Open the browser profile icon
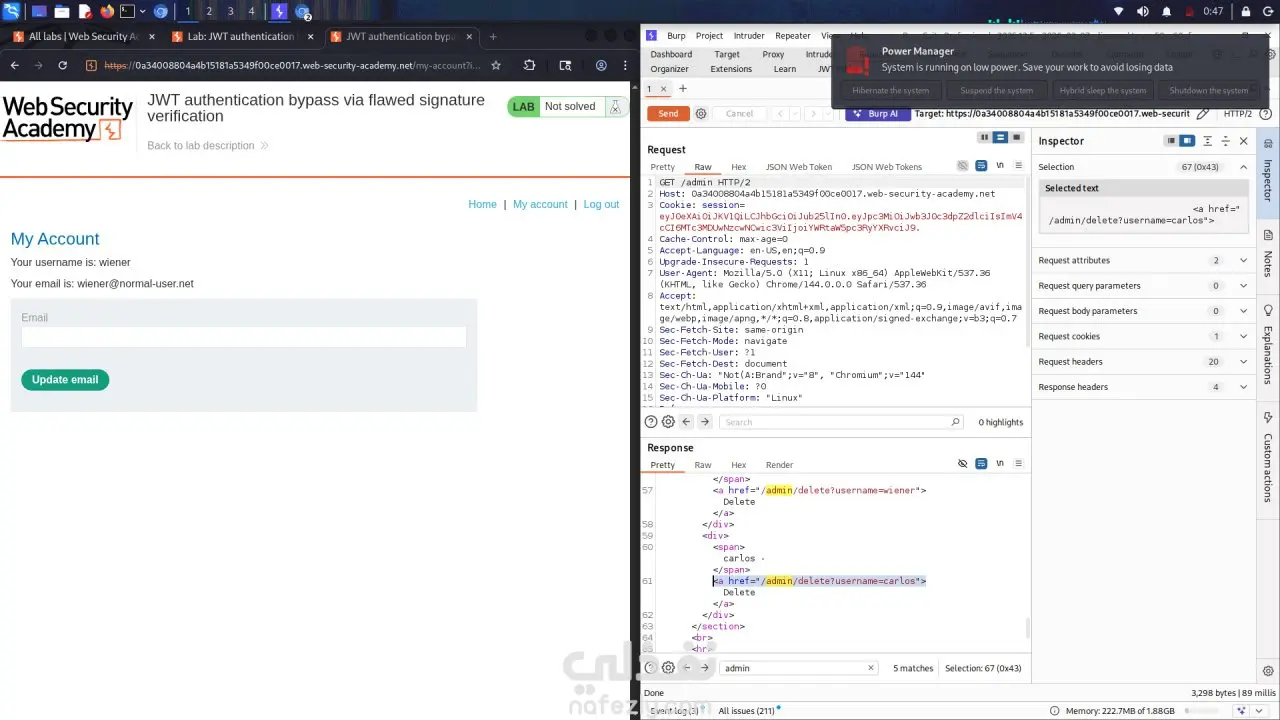The width and height of the screenshot is (1280, 720). tap(601, 66)
